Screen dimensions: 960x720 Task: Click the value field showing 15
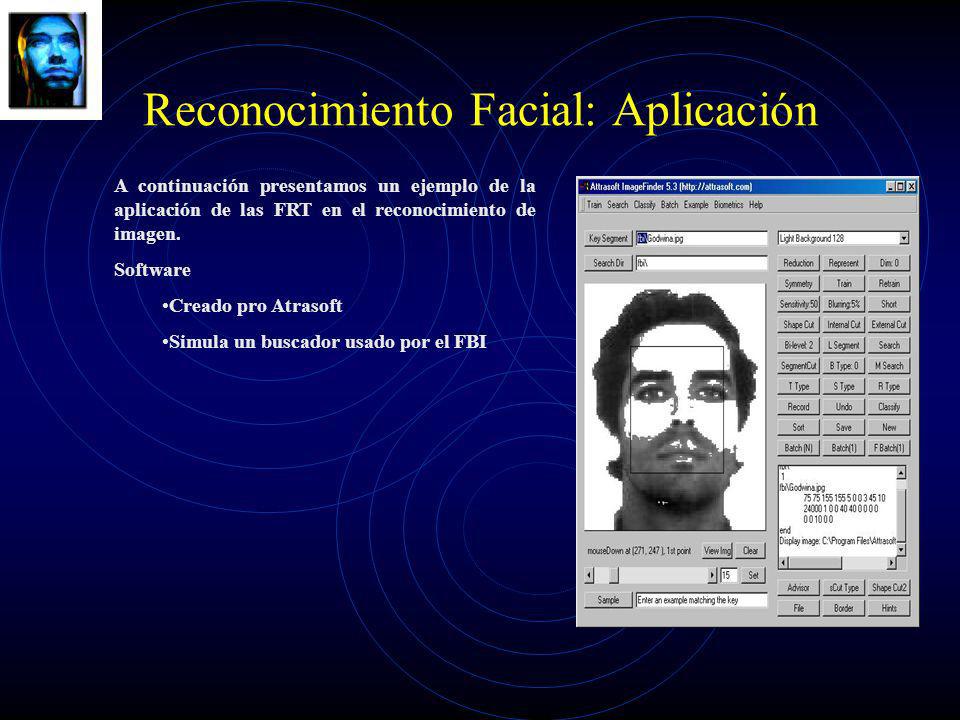(x=729, y=576)
